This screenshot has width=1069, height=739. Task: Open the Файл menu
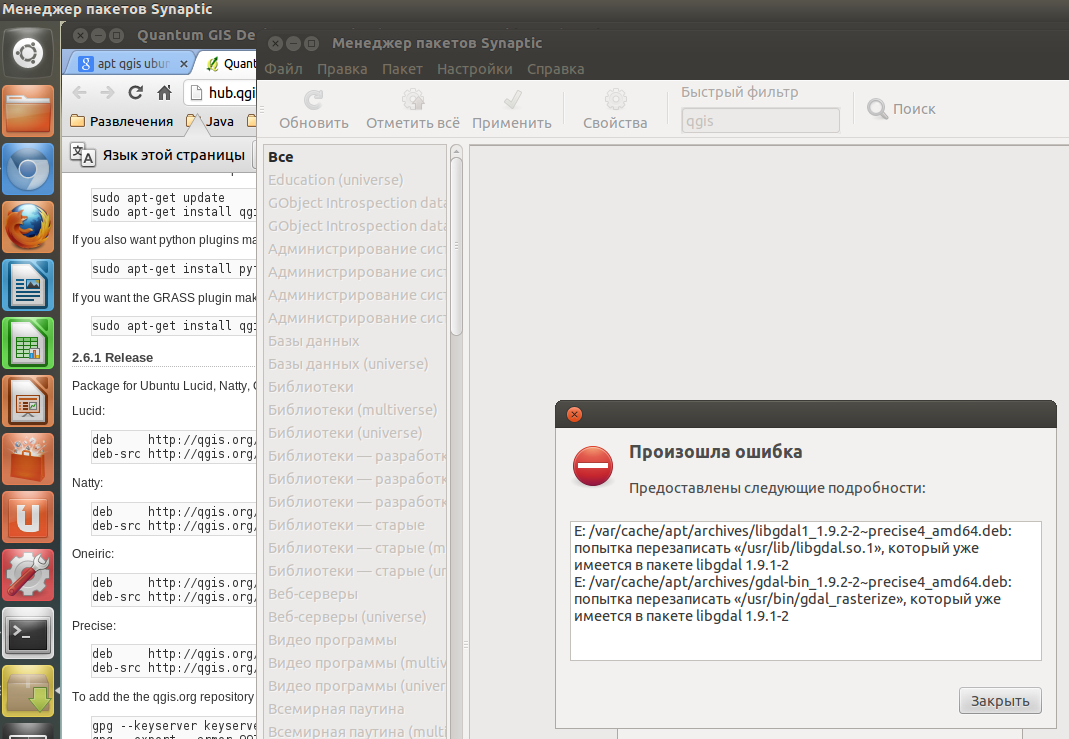284,69
